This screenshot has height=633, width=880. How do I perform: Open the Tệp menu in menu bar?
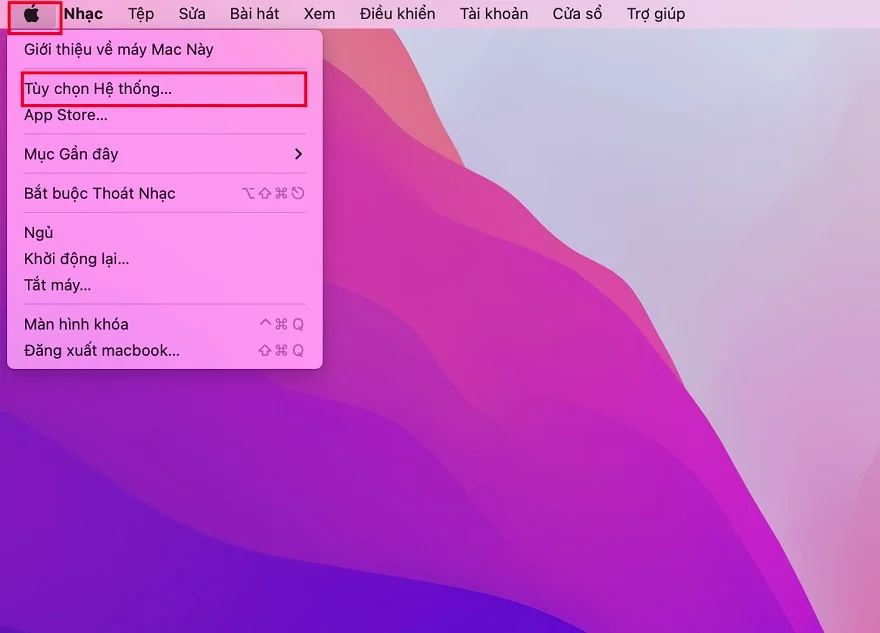coord(141,14)
